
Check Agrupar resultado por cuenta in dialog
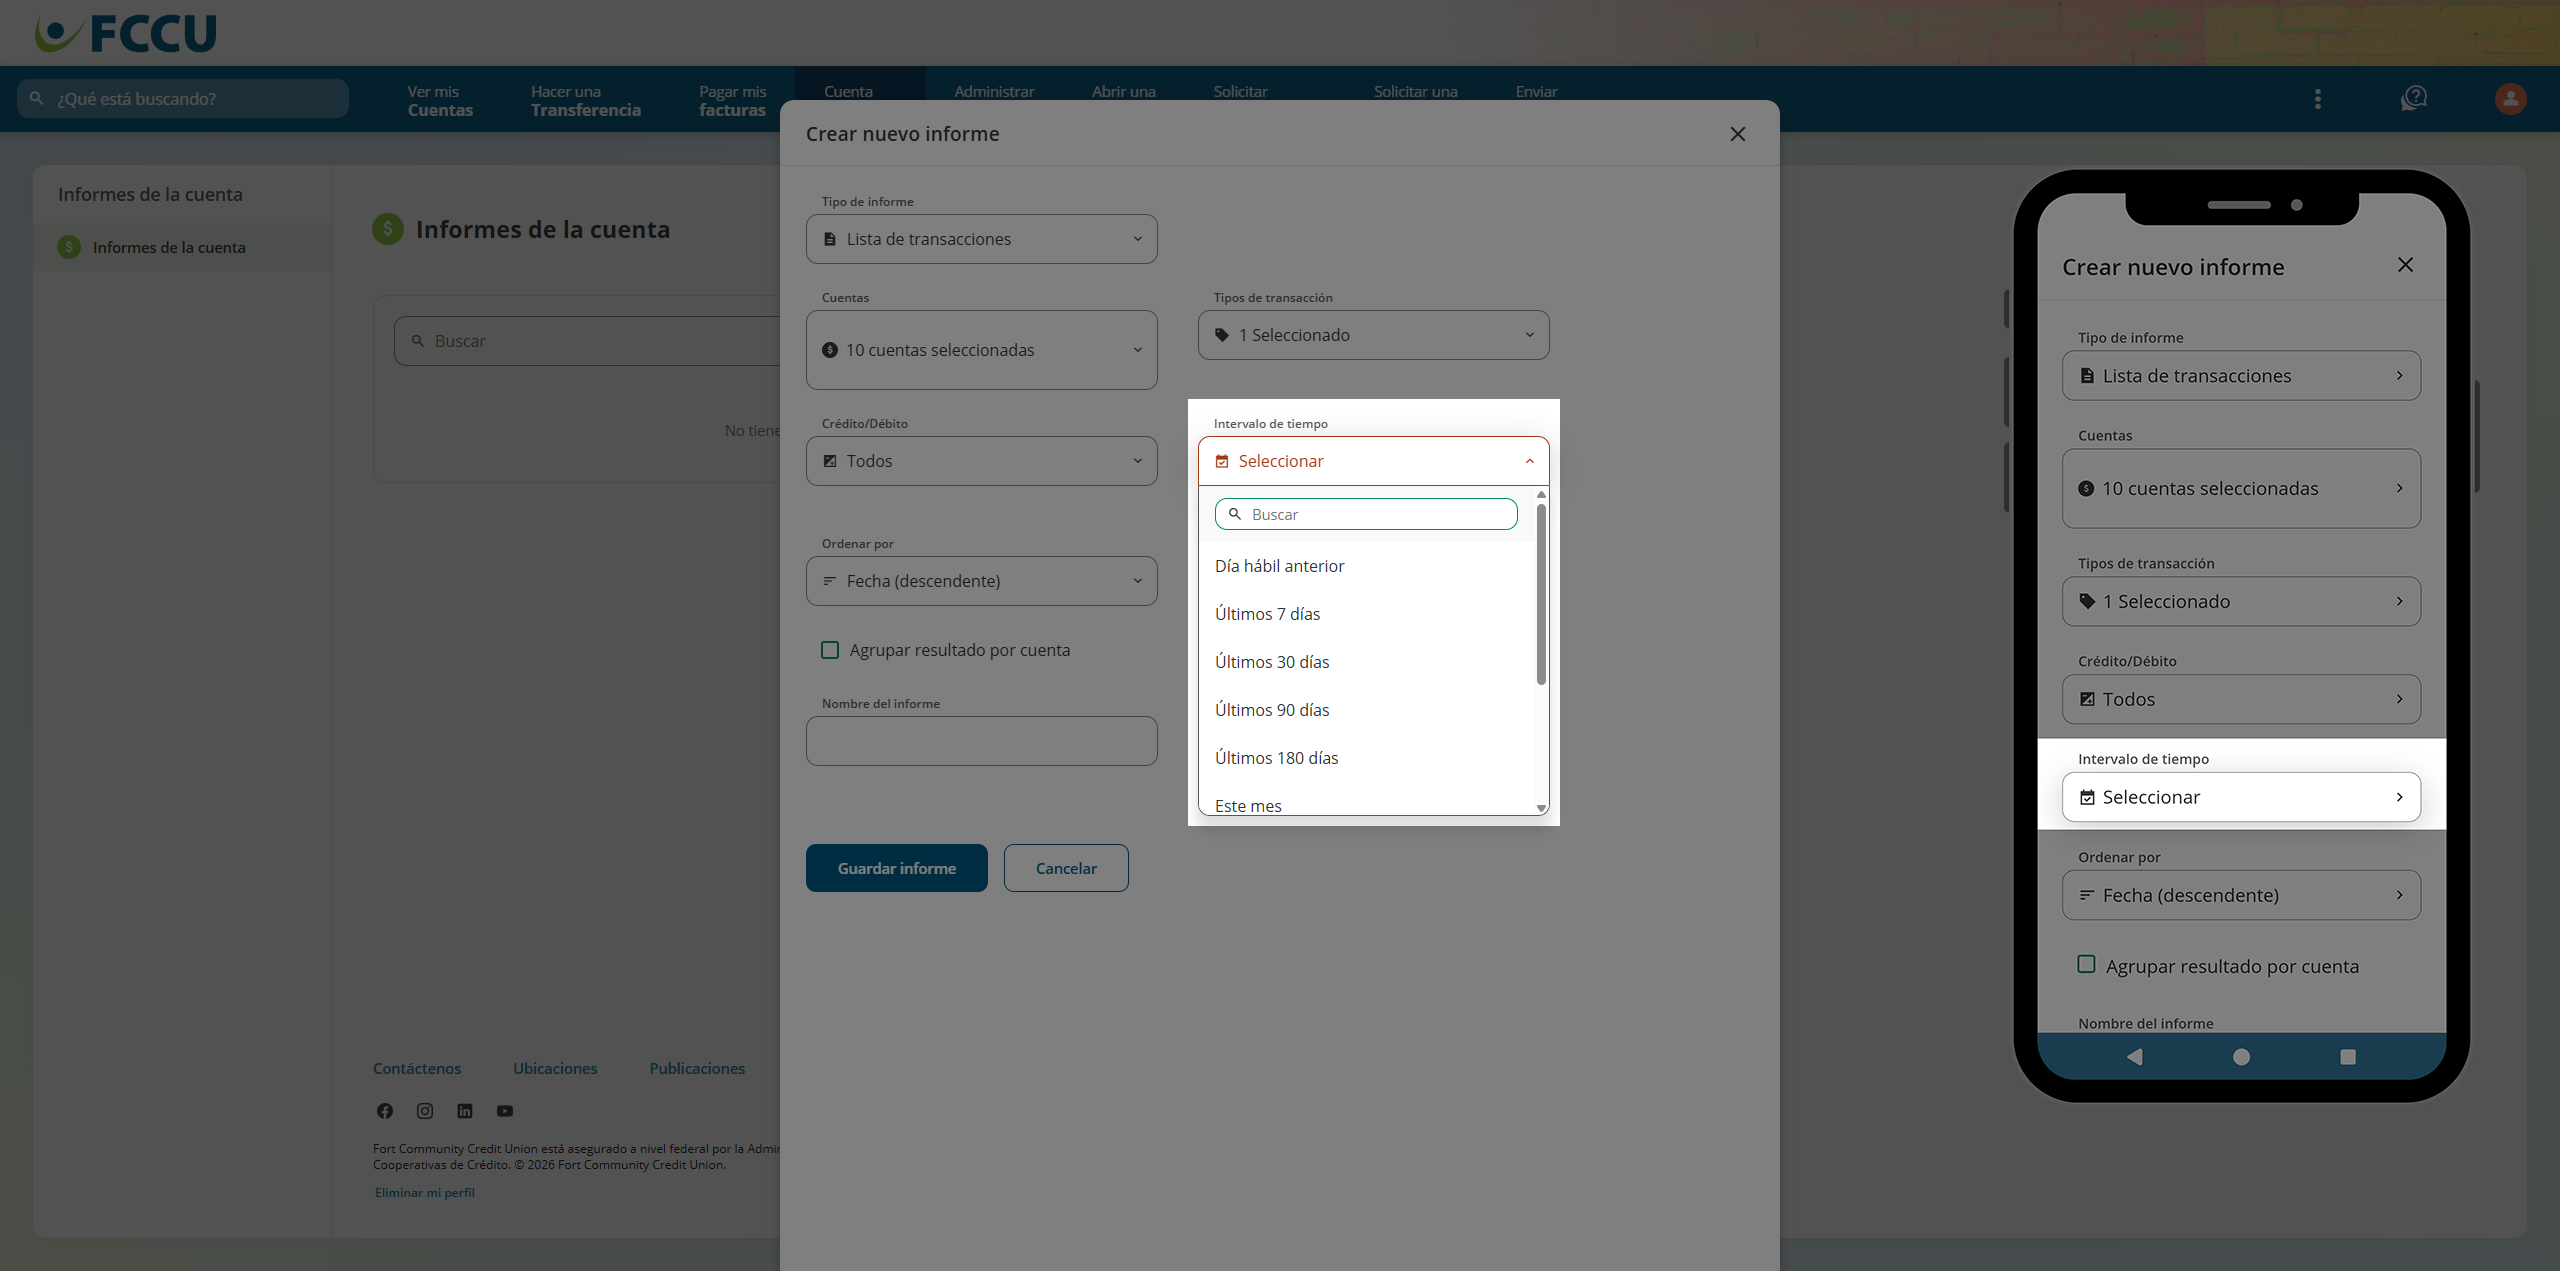(x=830, y=650)
